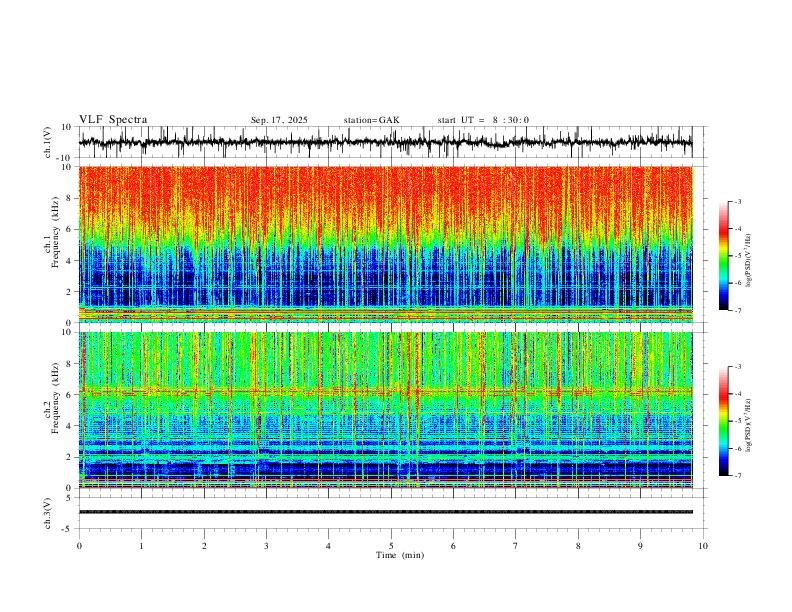Click the 'Sep. 17, 2025' date label
Viewport: 792px width, 612px height.
[x=279, y=120]
